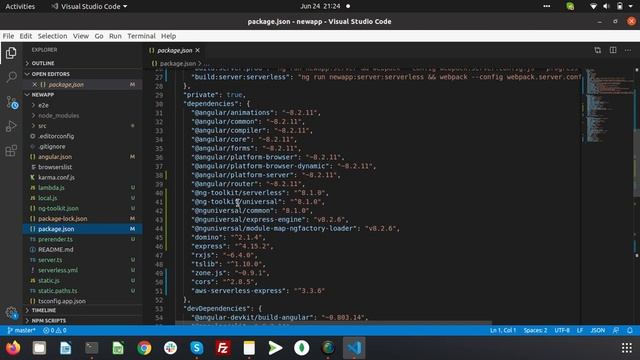Viewport: 640px width, 360px height.
Task: Open Skype from the dock
Action: tap(197, 348)
